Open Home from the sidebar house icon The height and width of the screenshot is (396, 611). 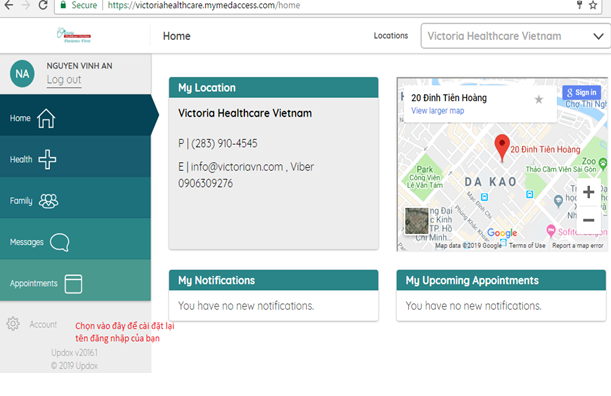46,118
